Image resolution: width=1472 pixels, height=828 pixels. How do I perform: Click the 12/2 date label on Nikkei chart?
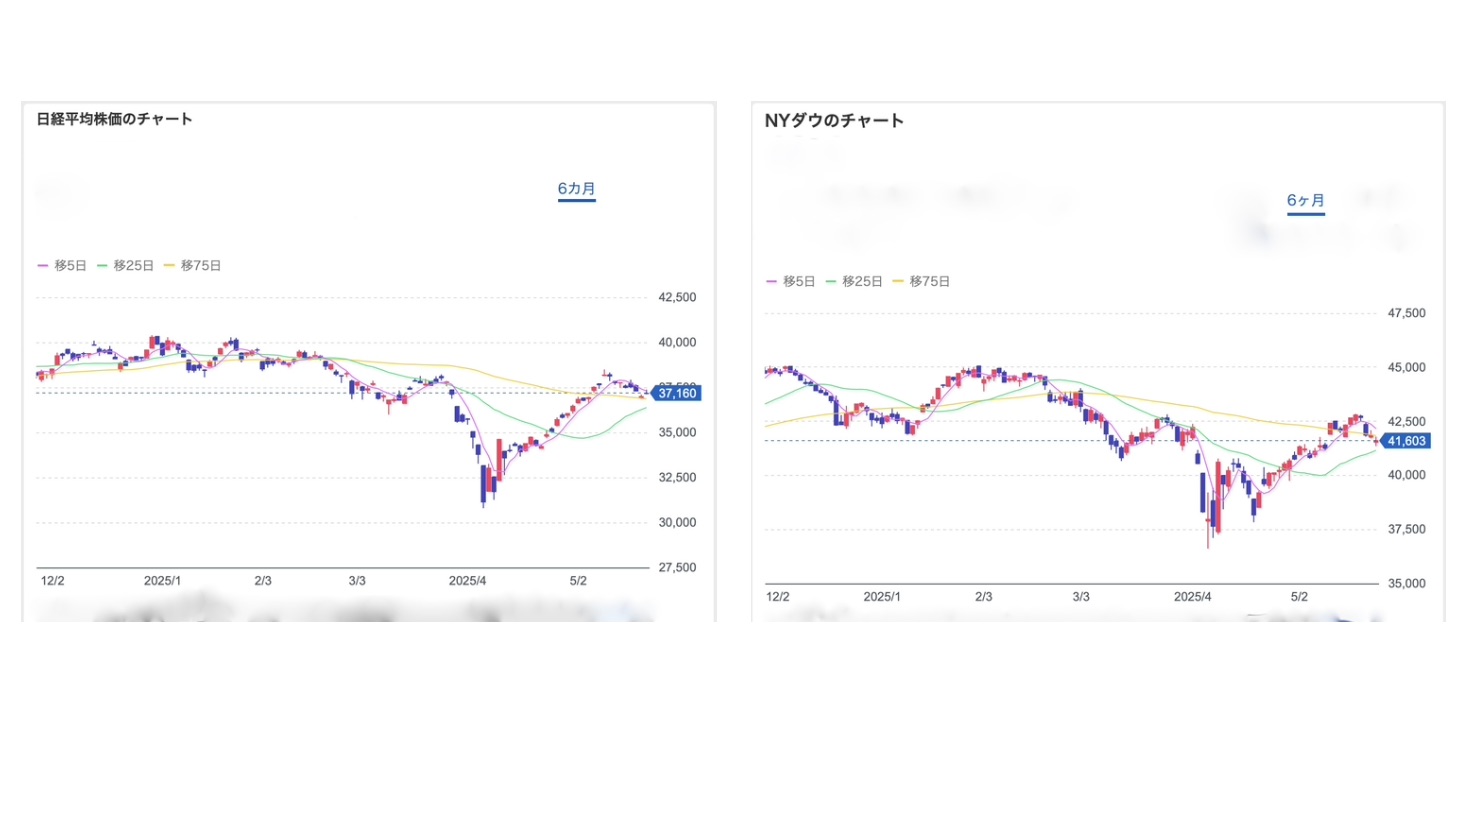(x=52, y=581)
